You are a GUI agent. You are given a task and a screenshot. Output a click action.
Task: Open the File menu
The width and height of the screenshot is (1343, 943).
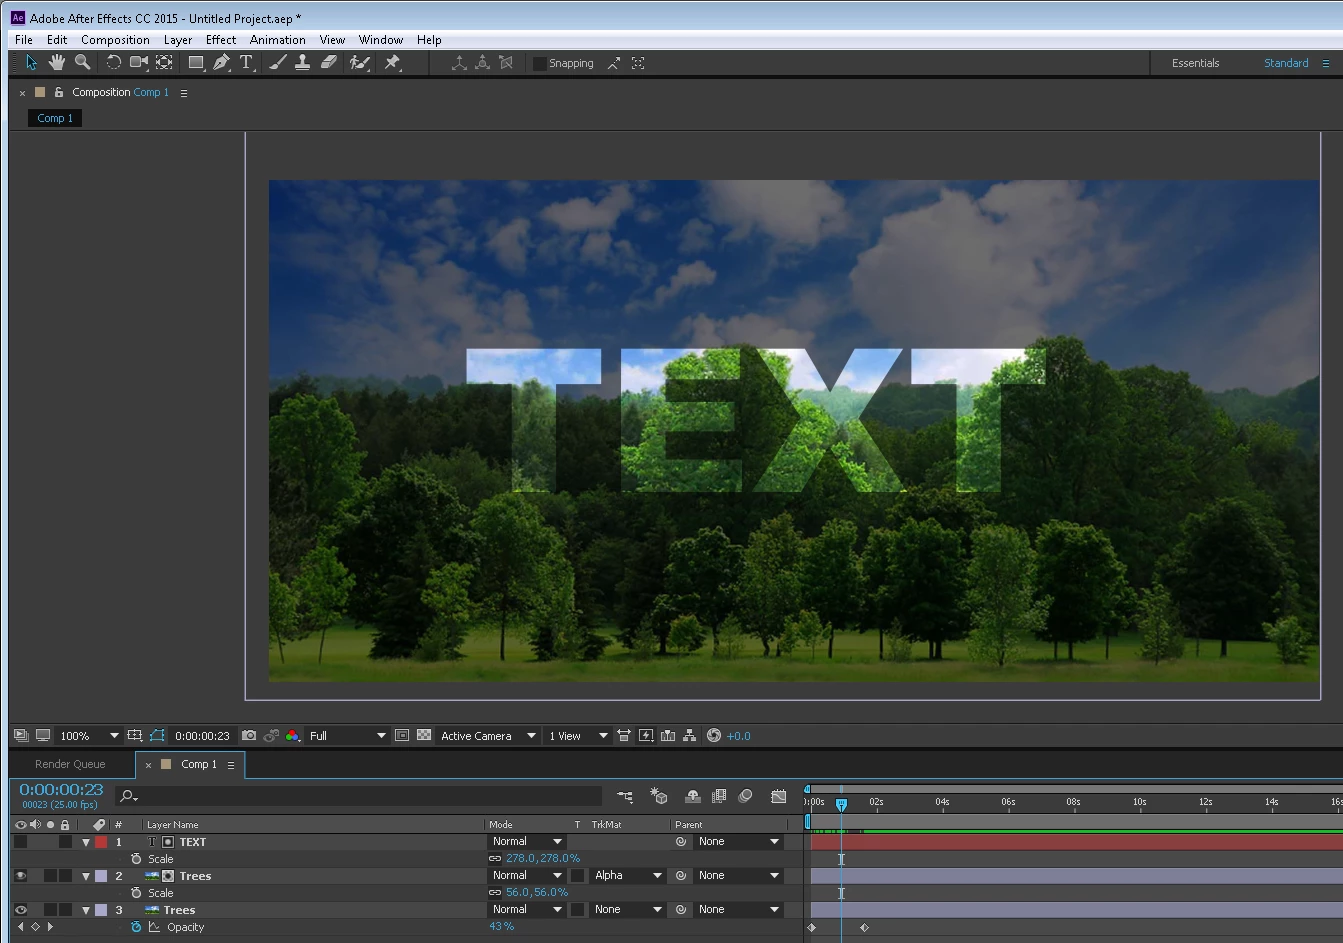pos(24,40)
